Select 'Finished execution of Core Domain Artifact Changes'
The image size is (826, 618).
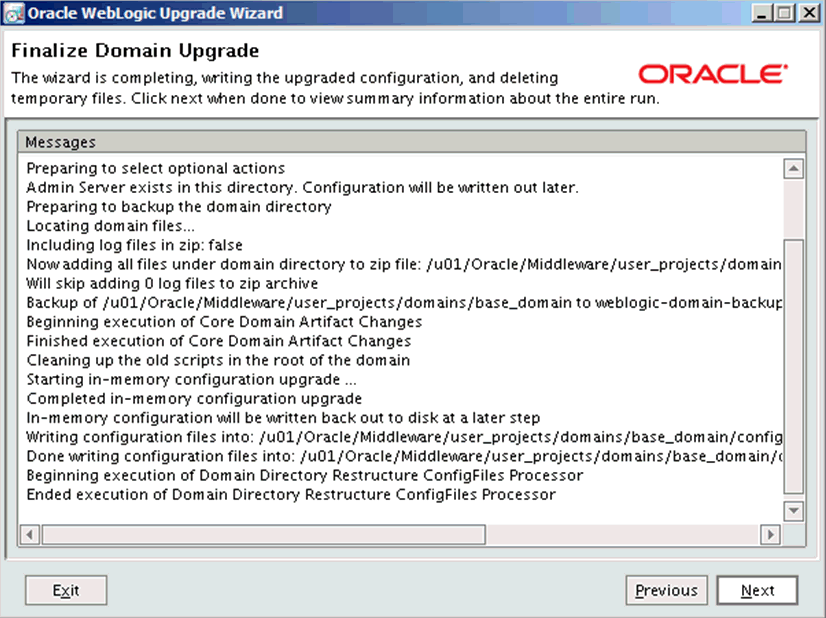[x=219, y=341]
